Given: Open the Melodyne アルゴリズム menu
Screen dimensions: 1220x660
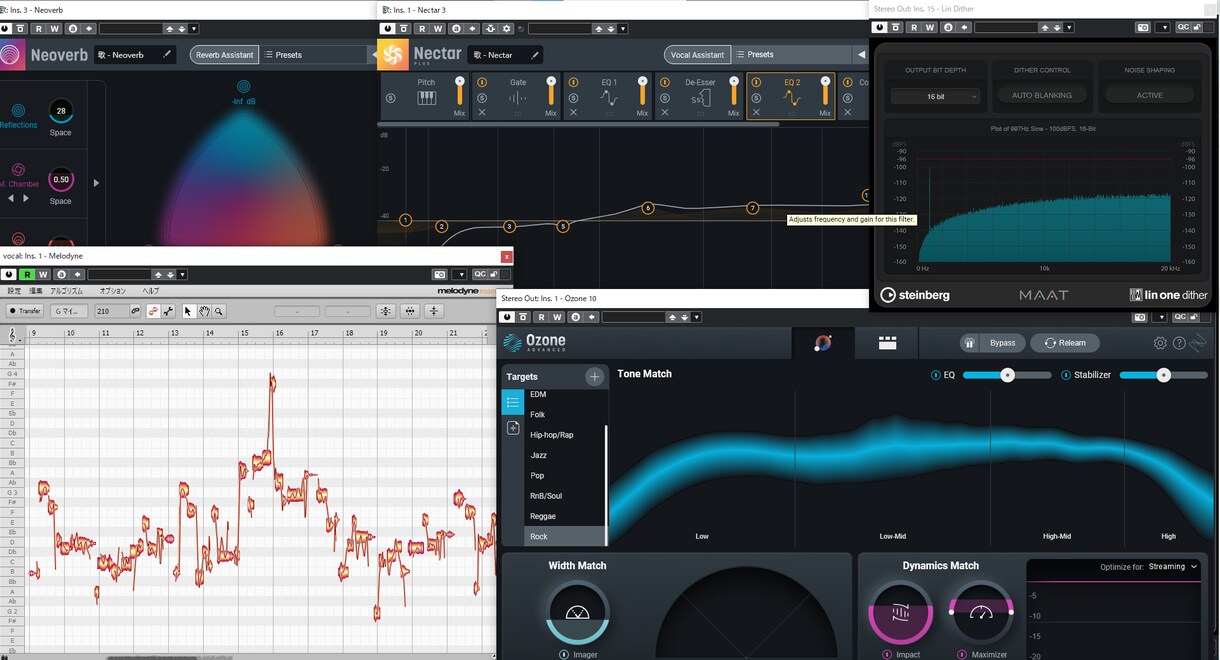Looking at the screenshot, I should [x=67, y=291].
